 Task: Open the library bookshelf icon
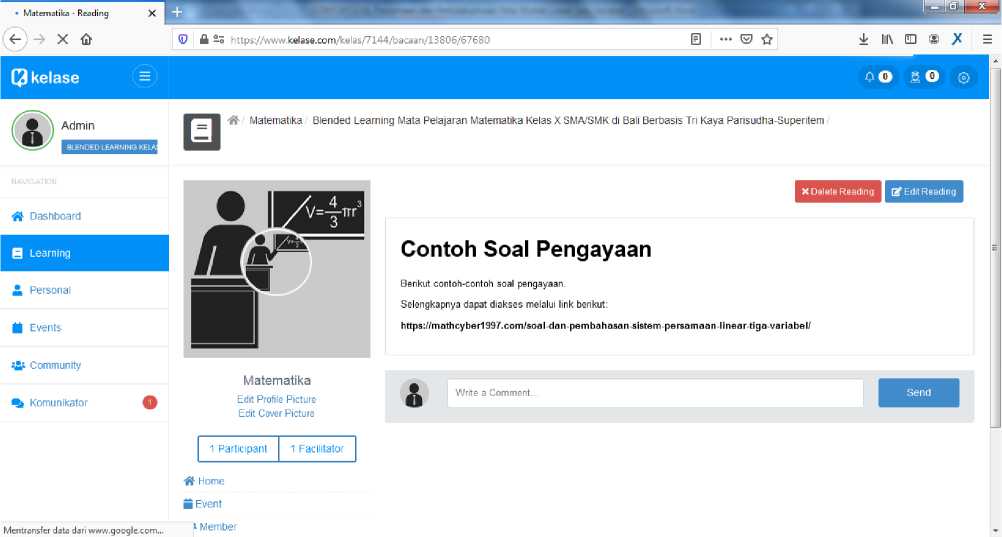(887, 40)
